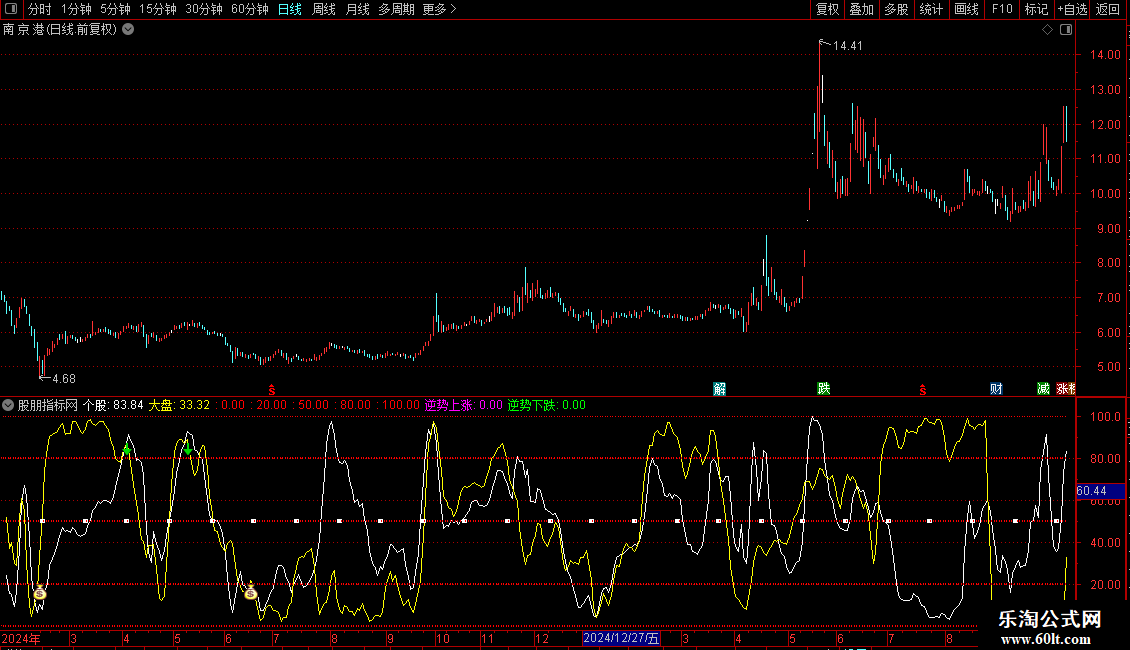
Task: Select the 周线 weekly tab
Action: coord(324,9)
